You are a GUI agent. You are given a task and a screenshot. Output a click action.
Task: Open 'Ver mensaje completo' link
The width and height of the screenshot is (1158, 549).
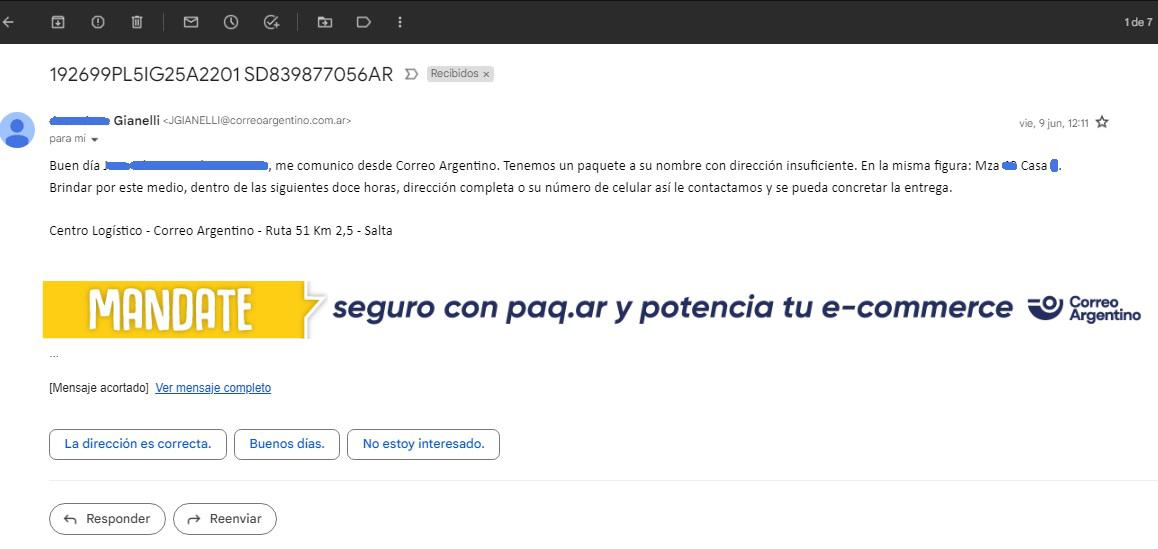[213, 388]
